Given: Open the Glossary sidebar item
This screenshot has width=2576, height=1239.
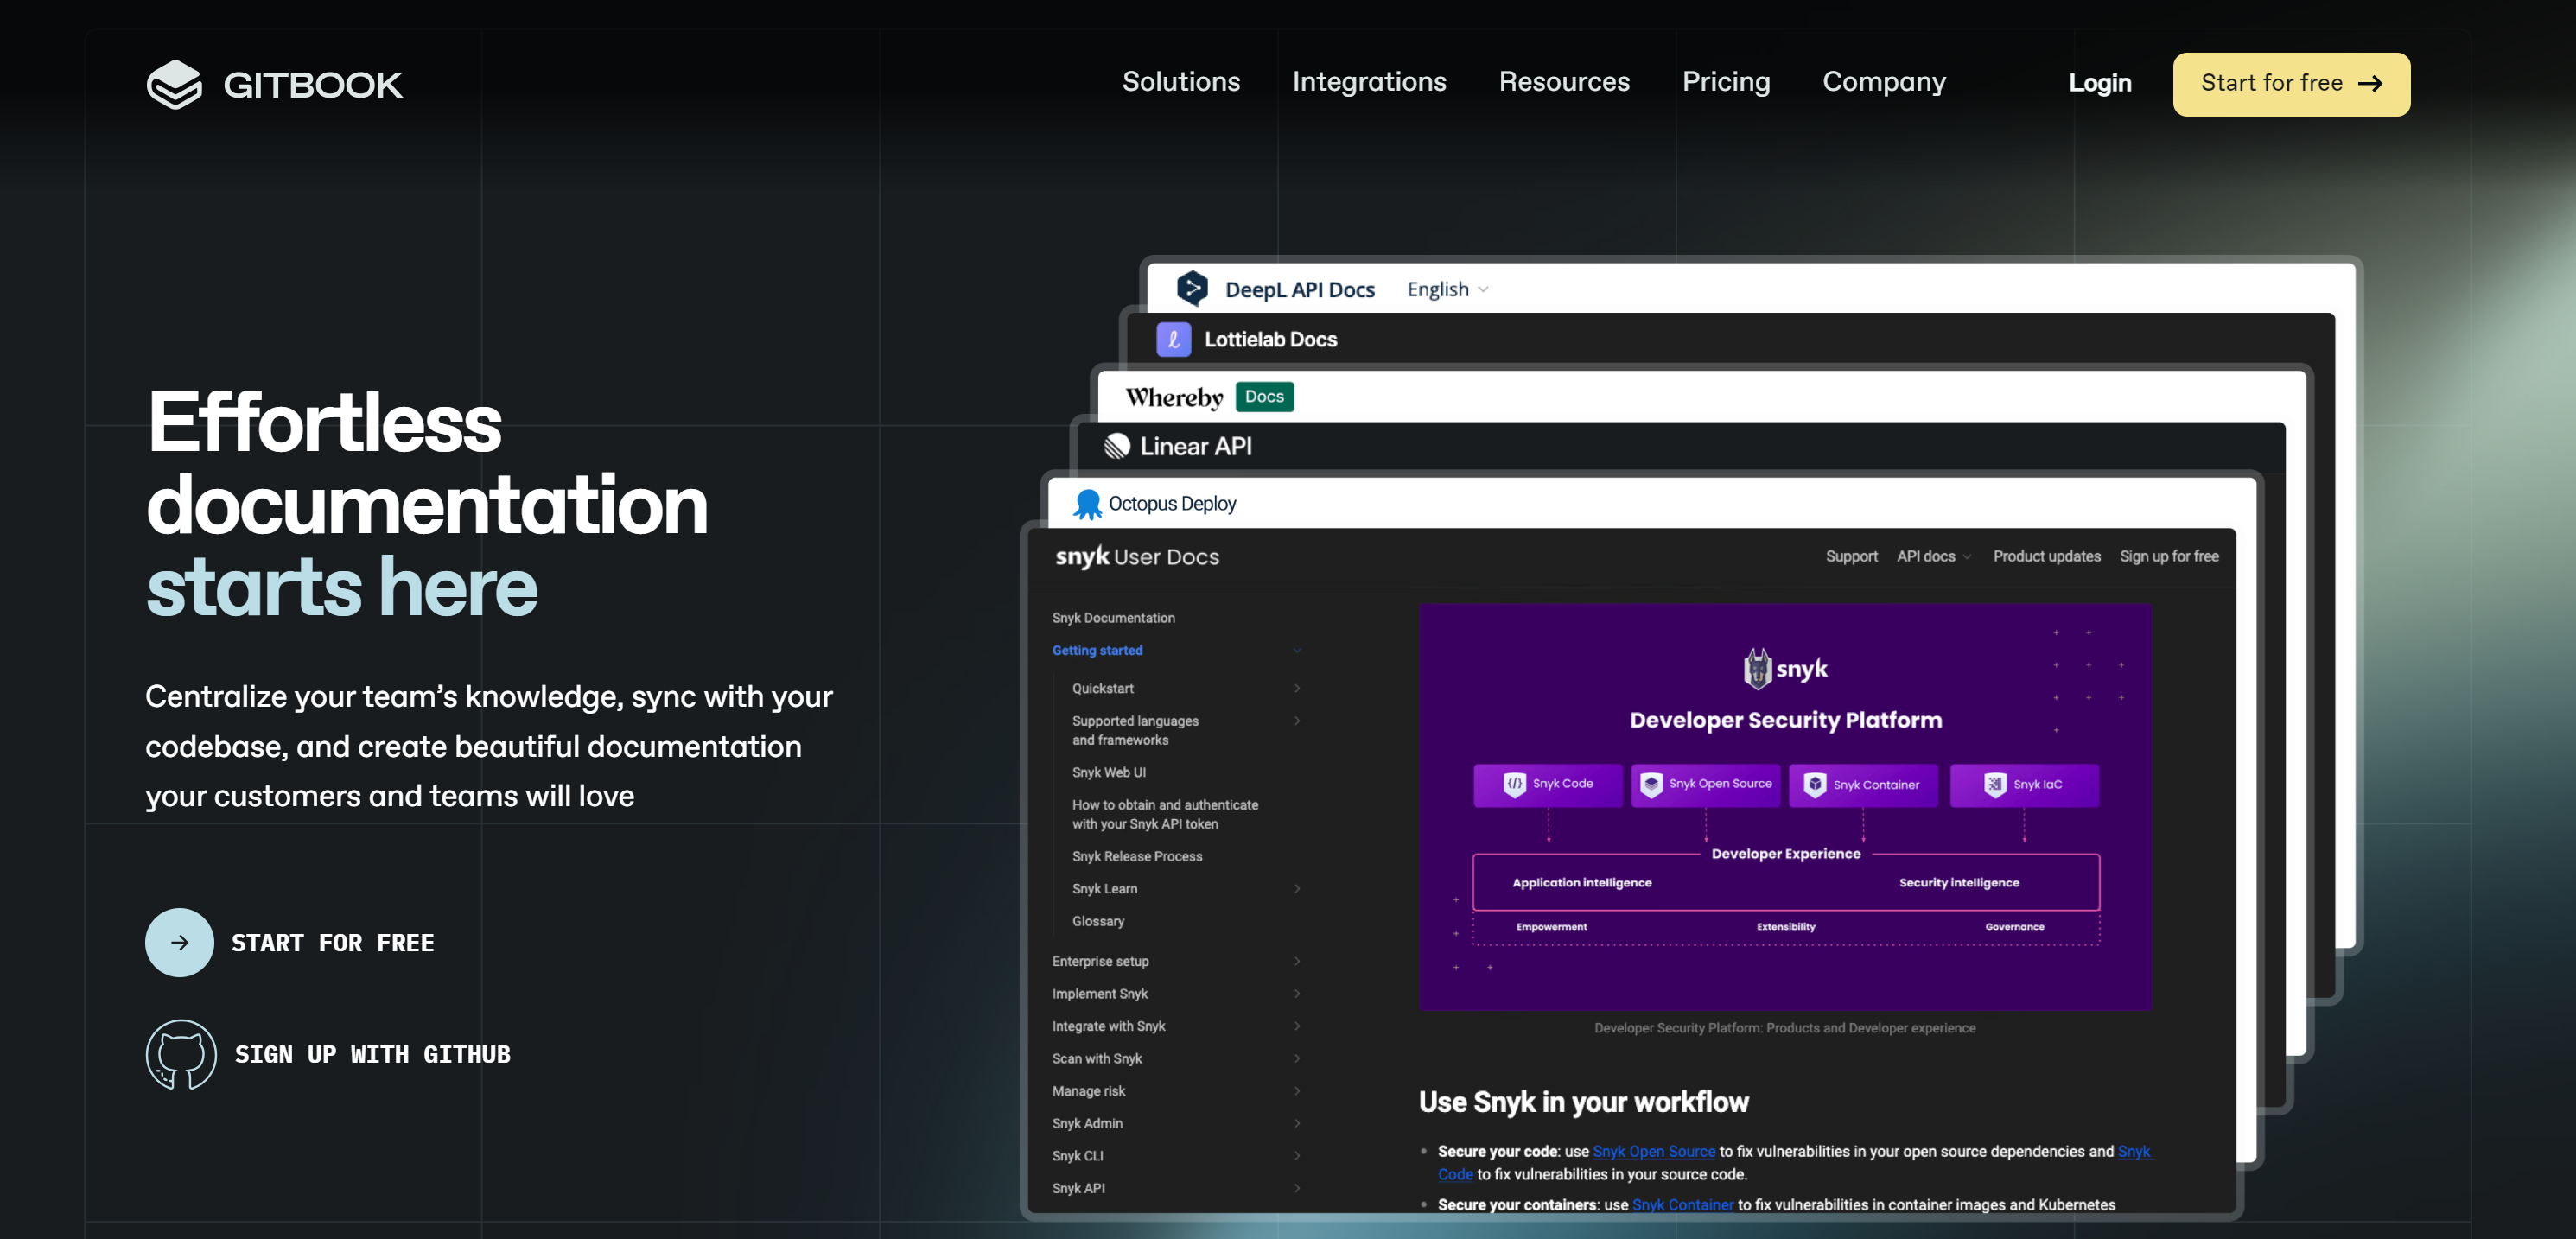Looking at the screenshot, I should pos(1098,921).
